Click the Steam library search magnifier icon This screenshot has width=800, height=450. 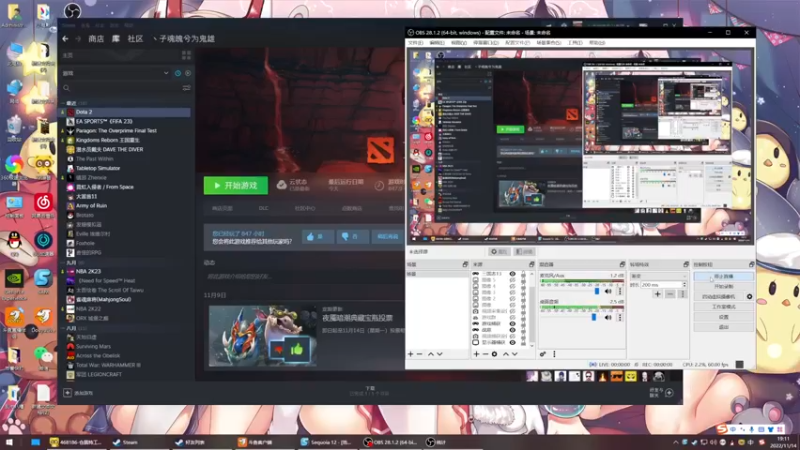click(x=66, y=88)
